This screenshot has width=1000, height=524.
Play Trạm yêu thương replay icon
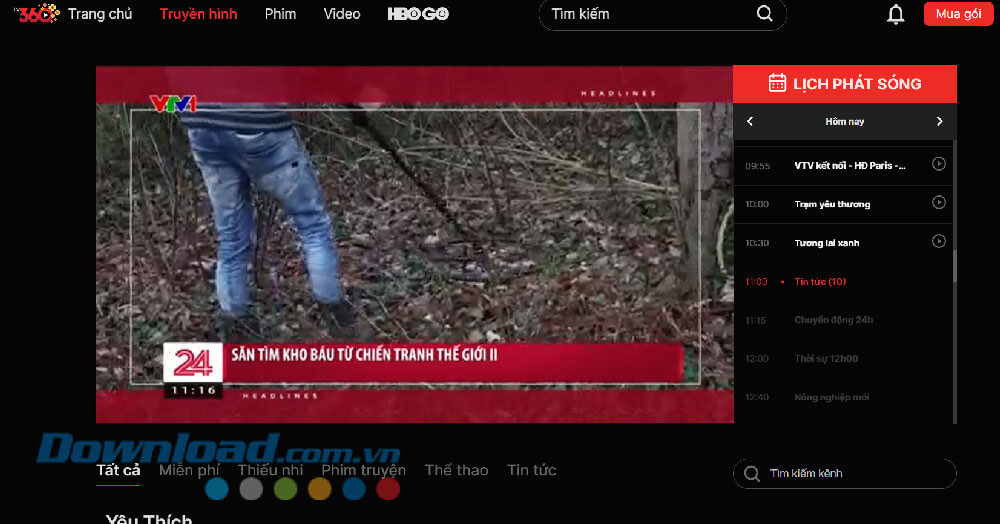[938, 203]
